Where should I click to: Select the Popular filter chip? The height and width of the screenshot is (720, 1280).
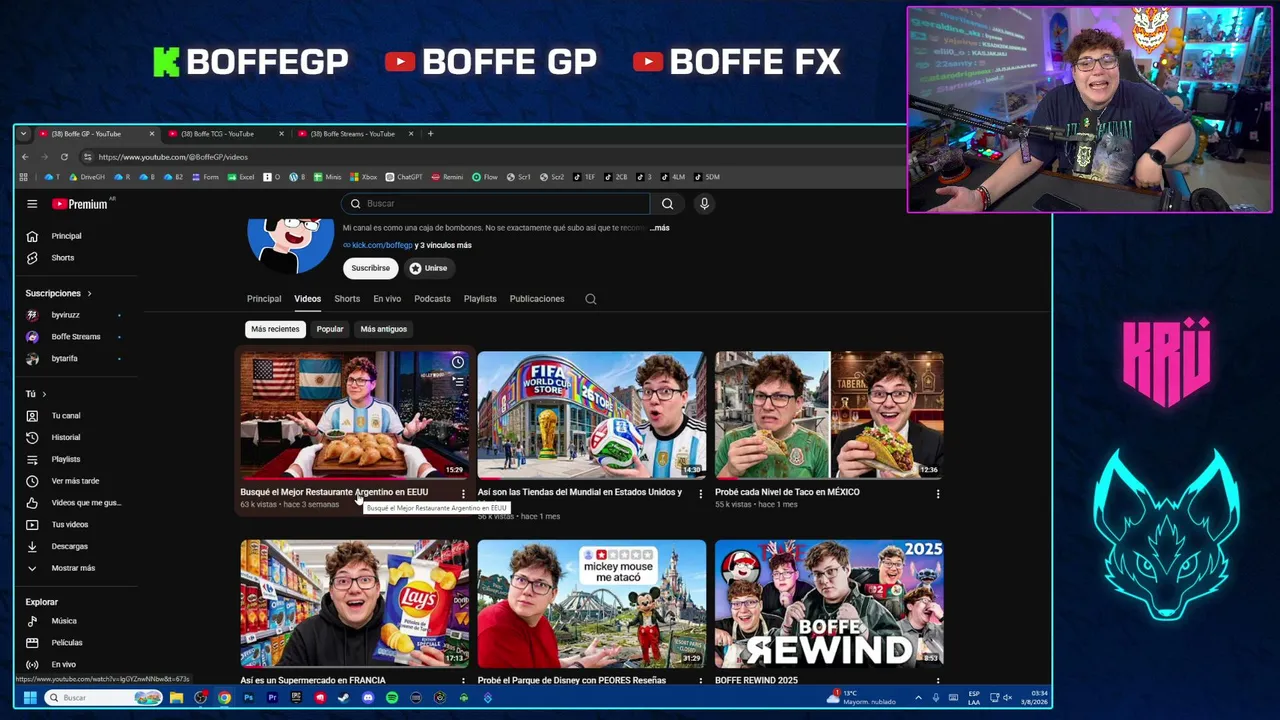[x=330, y=329]
